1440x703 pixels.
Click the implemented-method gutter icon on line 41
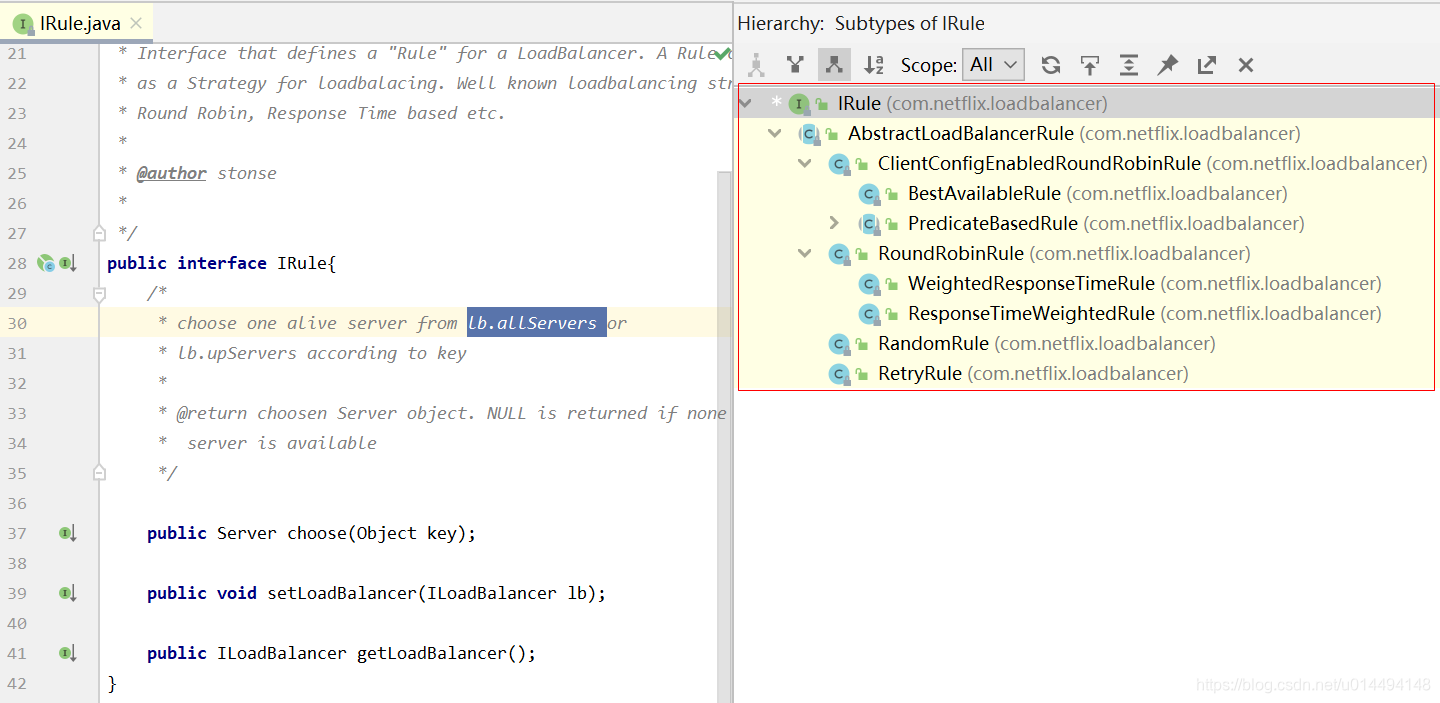click(x=67, y=653)
